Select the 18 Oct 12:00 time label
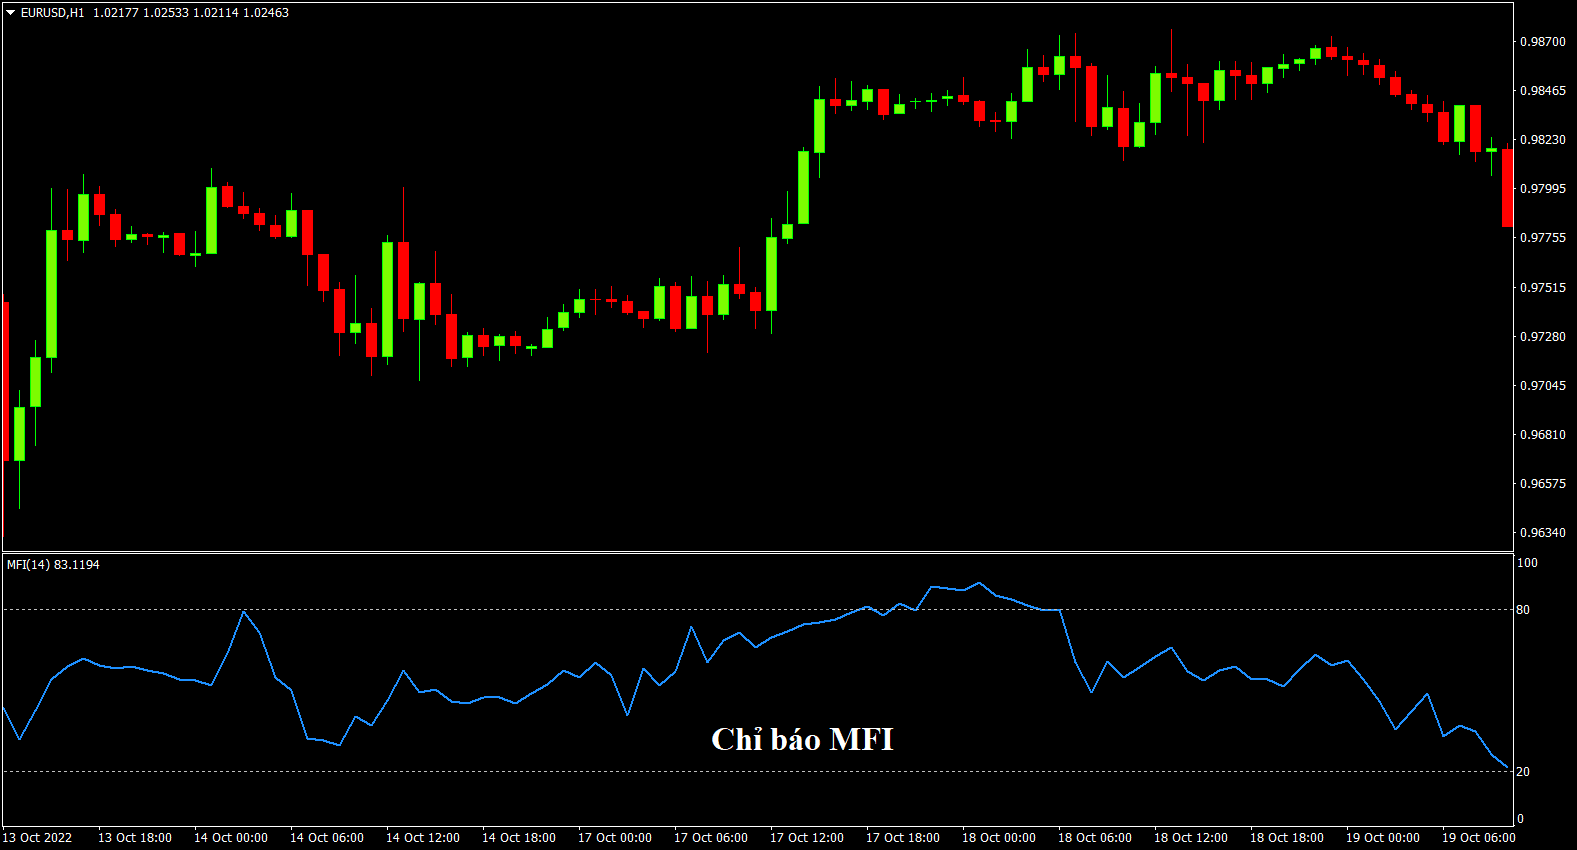The image size is (1577, 850). pyautogui.click(x=1191, y=838)
